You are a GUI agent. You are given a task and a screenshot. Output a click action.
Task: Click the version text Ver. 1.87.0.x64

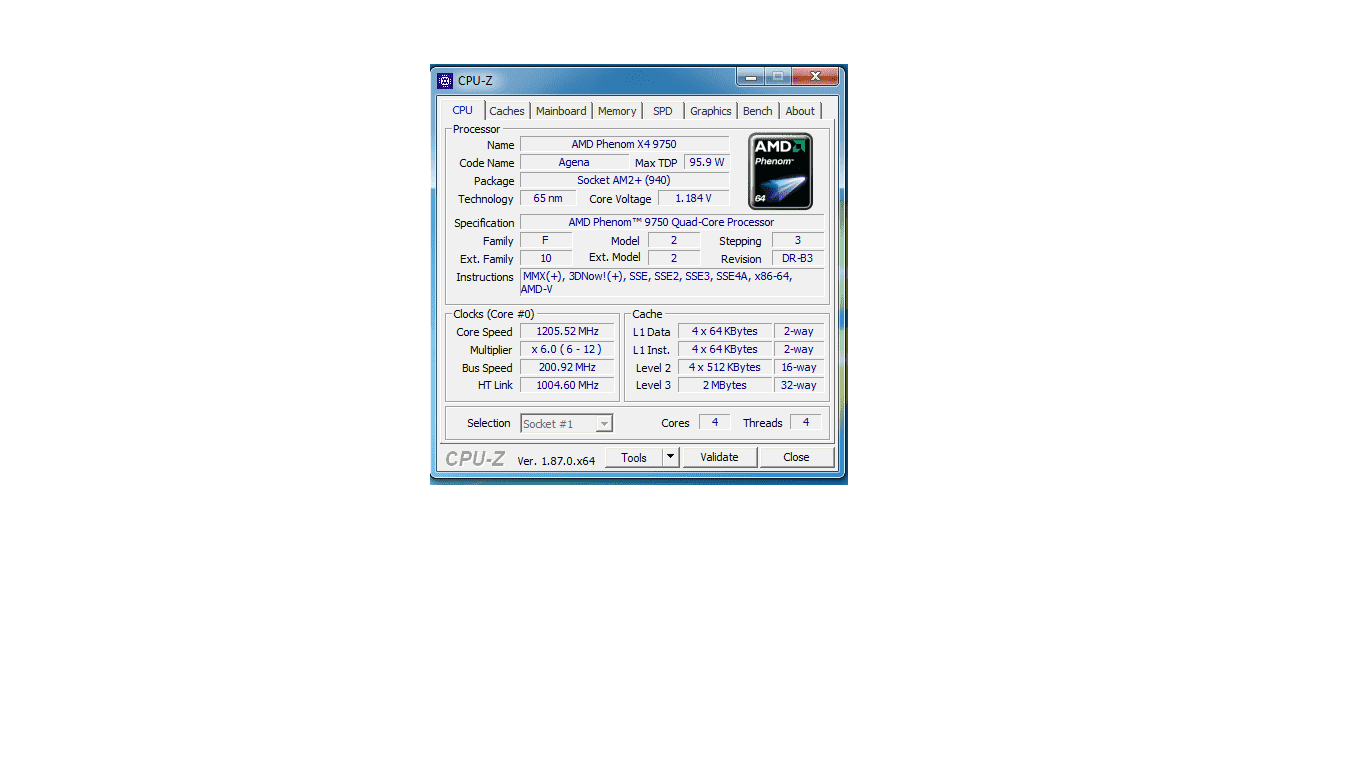point(556,461)
